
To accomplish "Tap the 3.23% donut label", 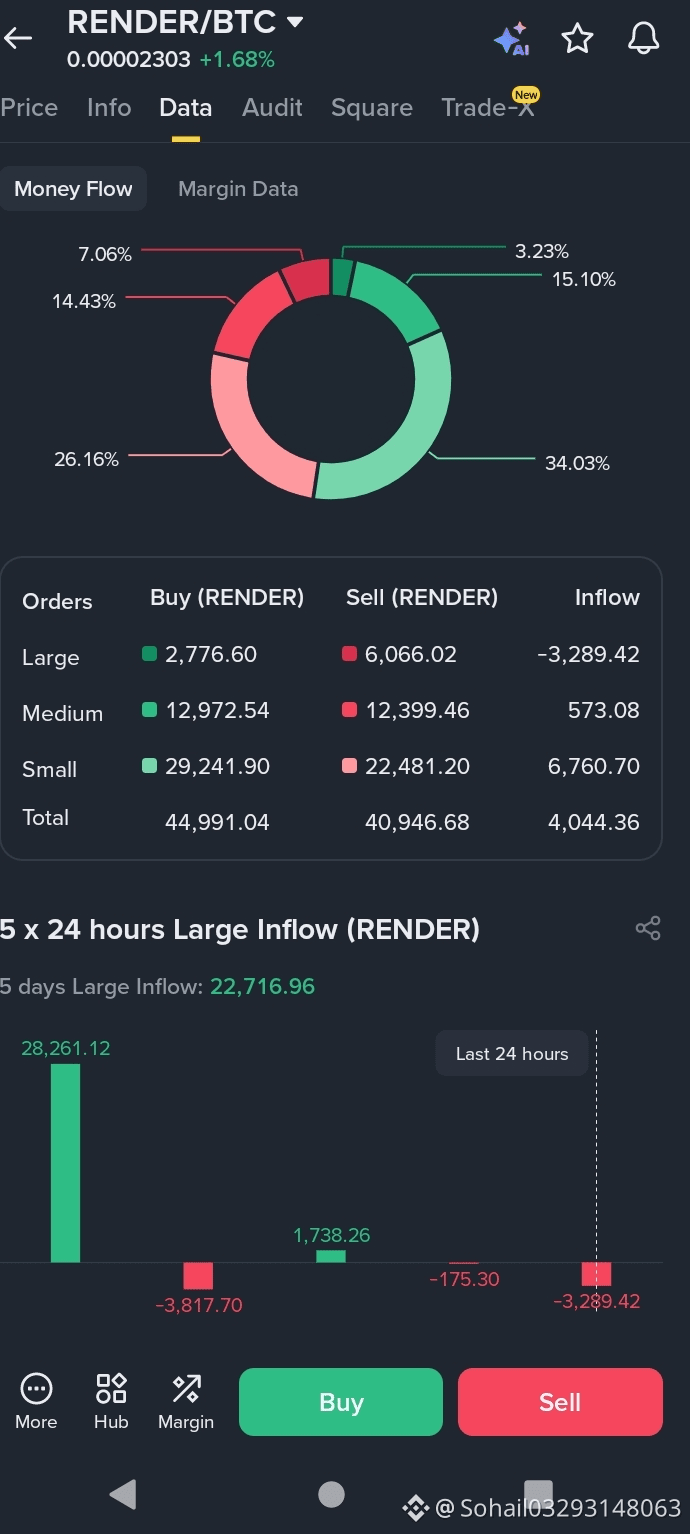I will [x=542, y=251].
